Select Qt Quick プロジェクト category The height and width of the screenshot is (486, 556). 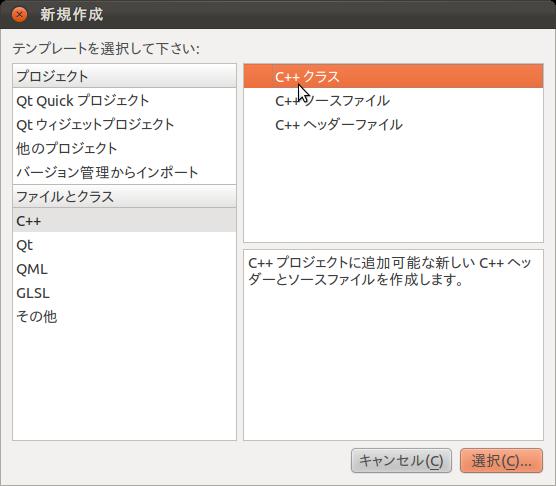tap(124, 101)
